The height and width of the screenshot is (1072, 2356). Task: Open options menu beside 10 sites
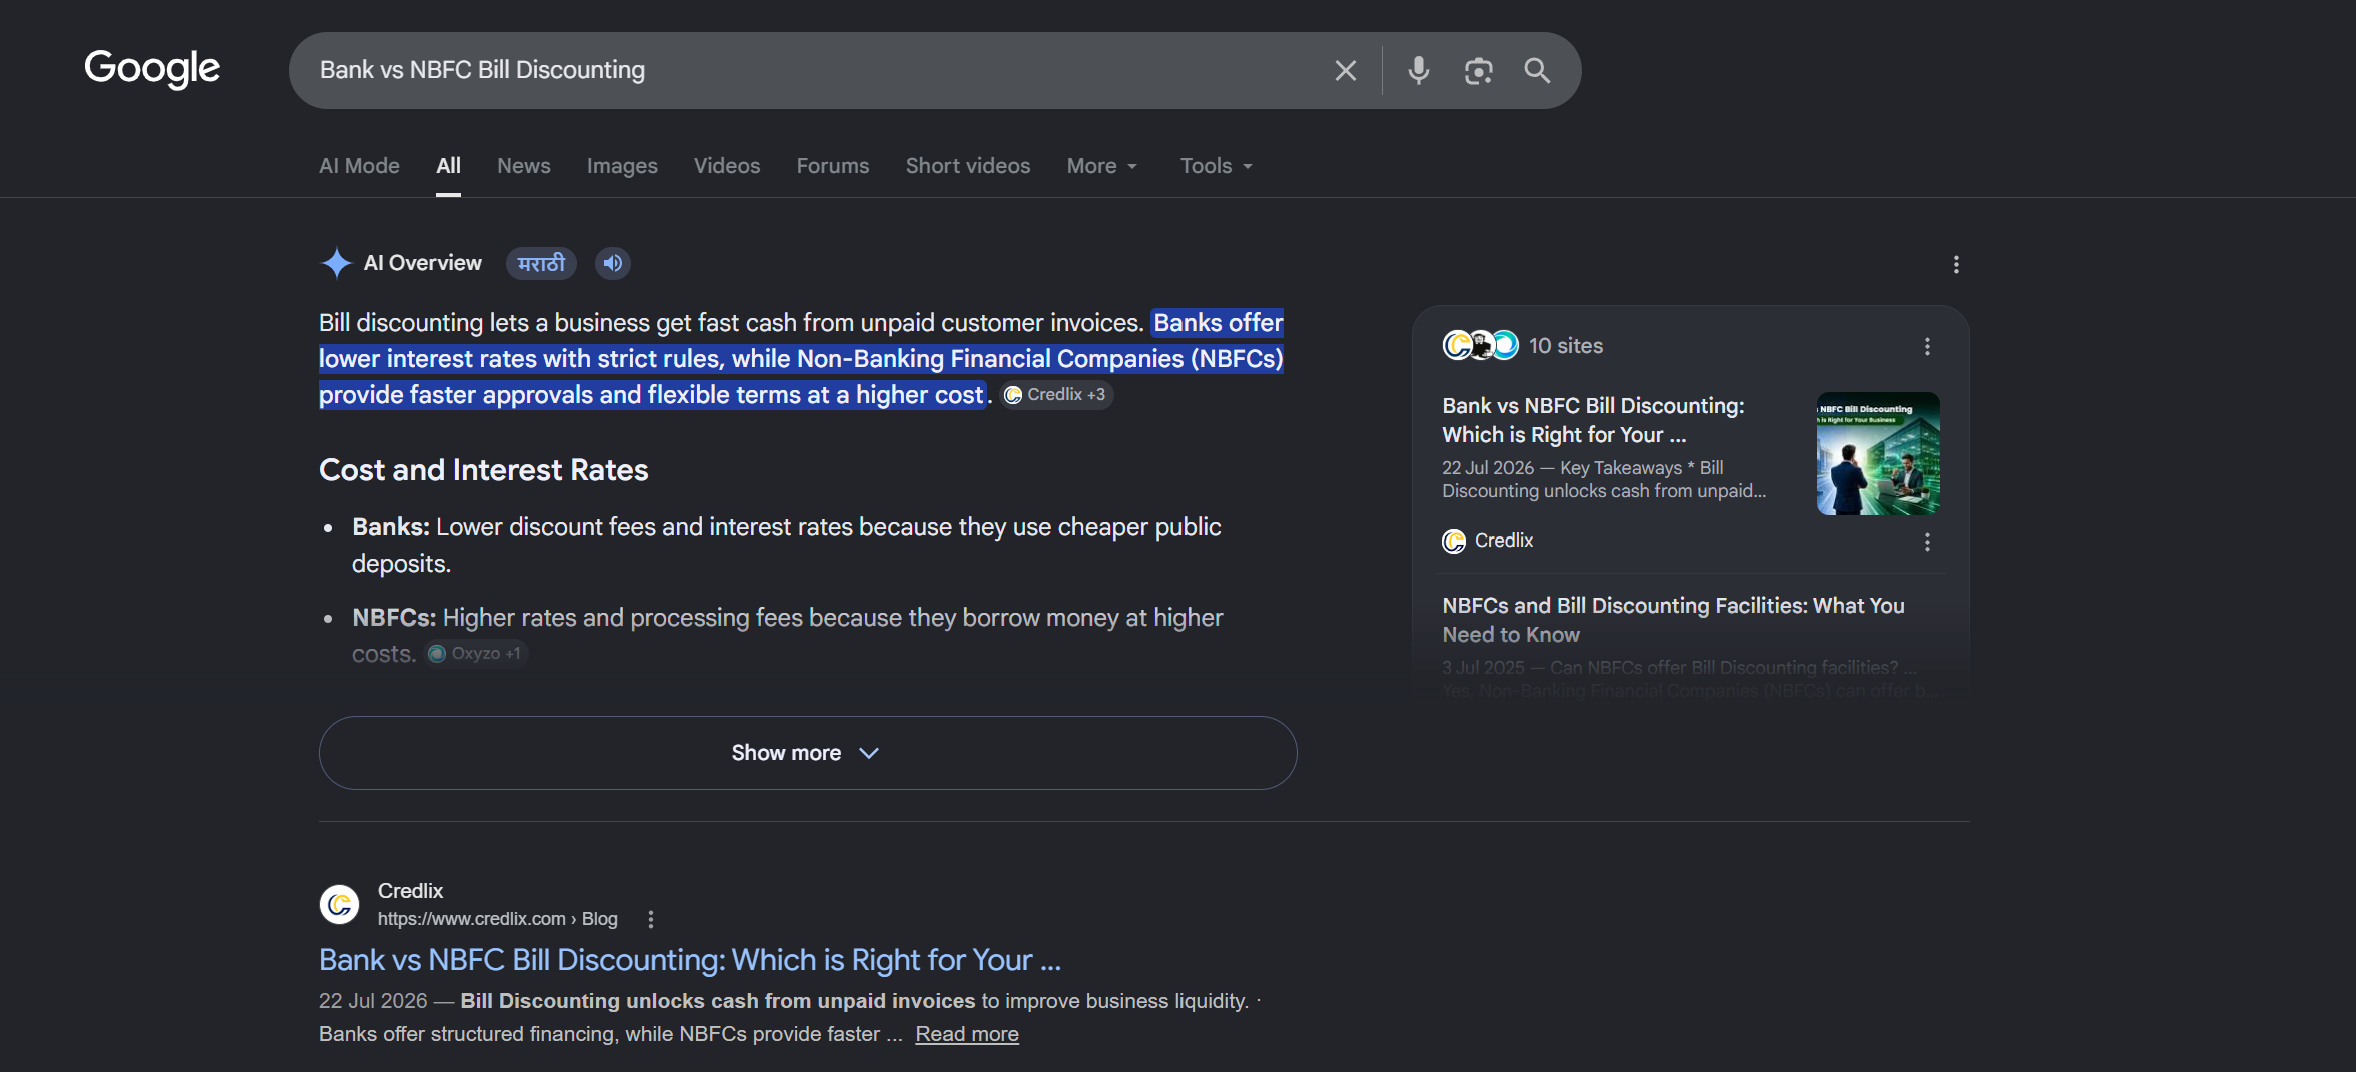point(1927,346)
